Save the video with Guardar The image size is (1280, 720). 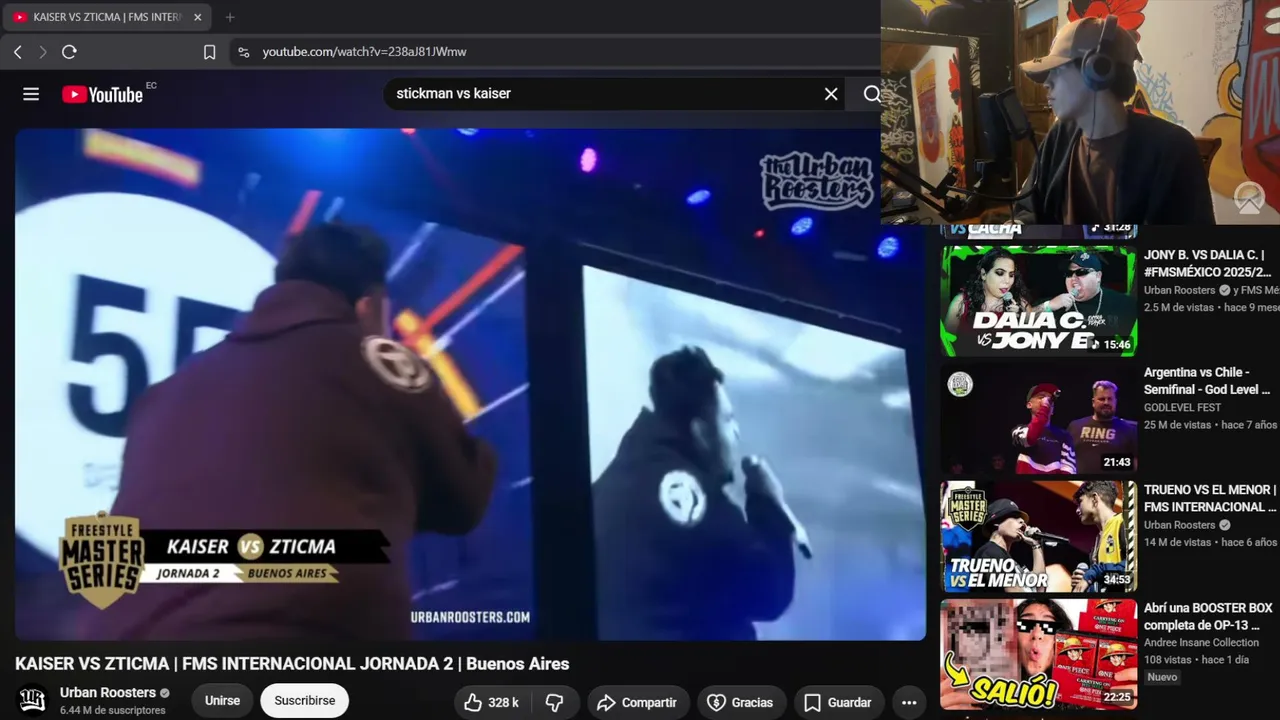pyautogui.click(x=838, y=702)
